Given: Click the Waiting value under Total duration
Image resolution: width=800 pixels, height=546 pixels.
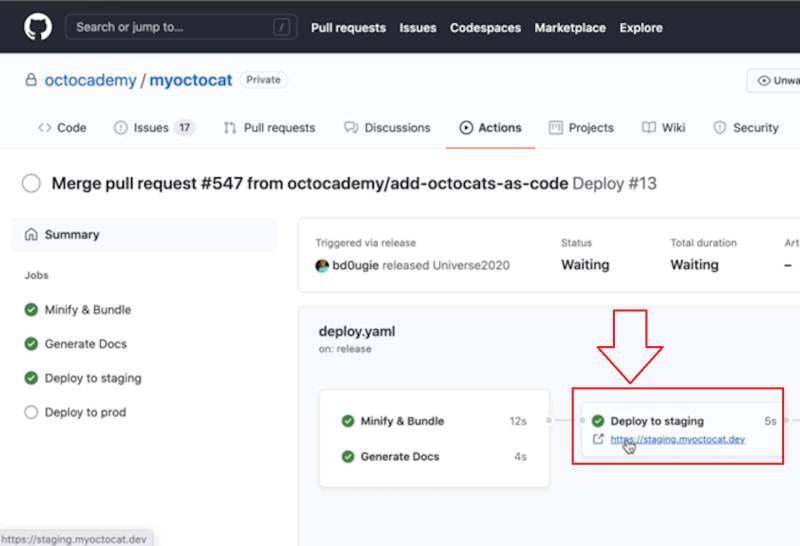Looking at the screenshot, I should pos(694,265).
